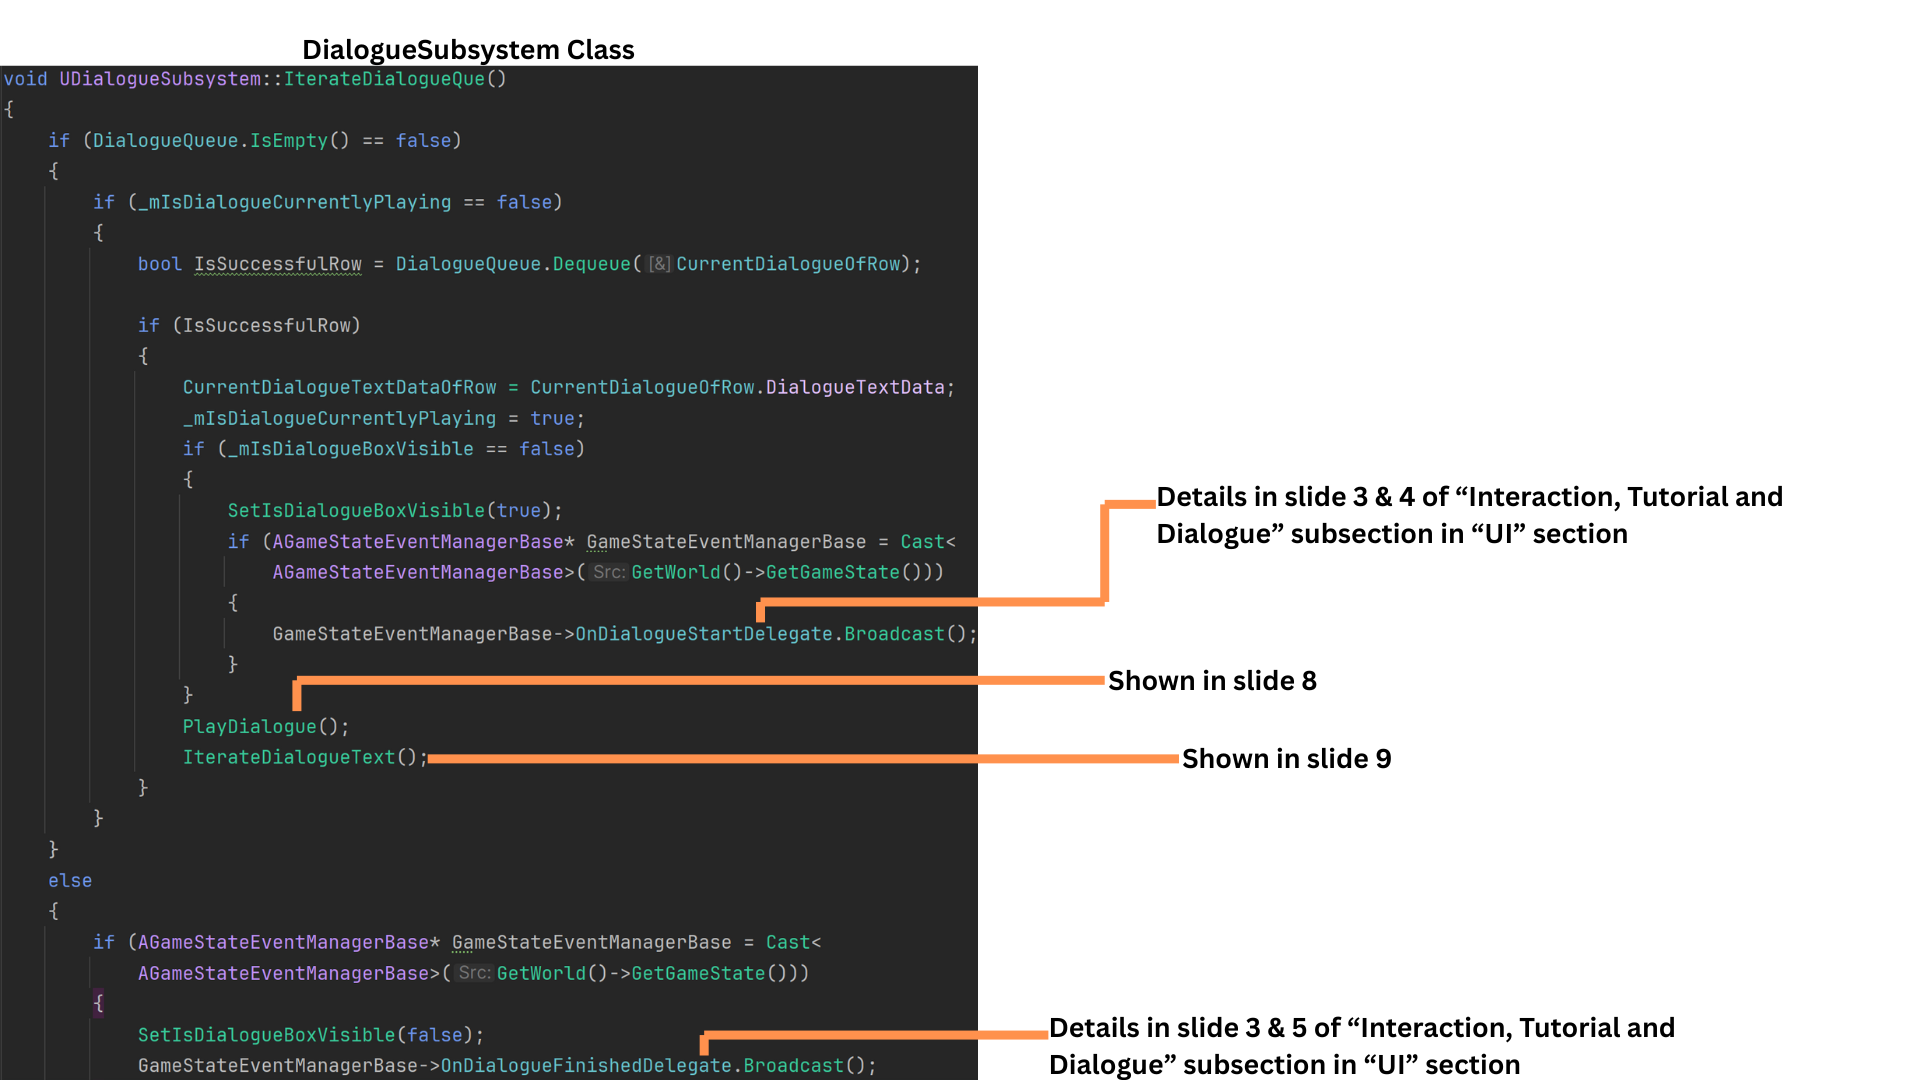Click the "Shown in slide 8" annotation
Screen dimensions: 1920x1080
[1212, 681]
